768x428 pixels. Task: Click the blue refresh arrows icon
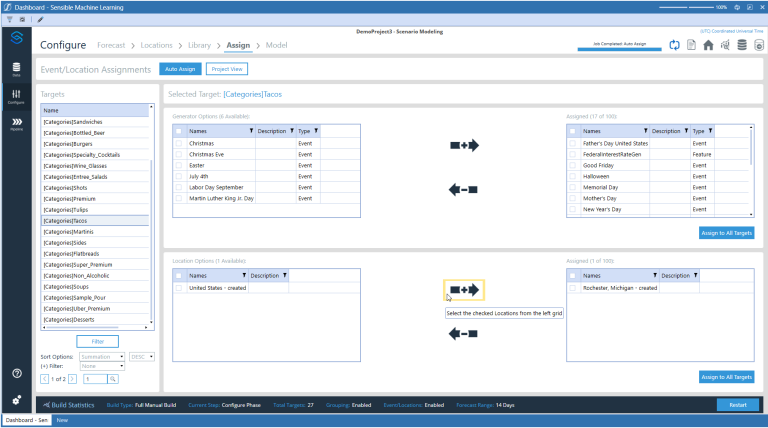pyautogui.click(x=674, y=45)
